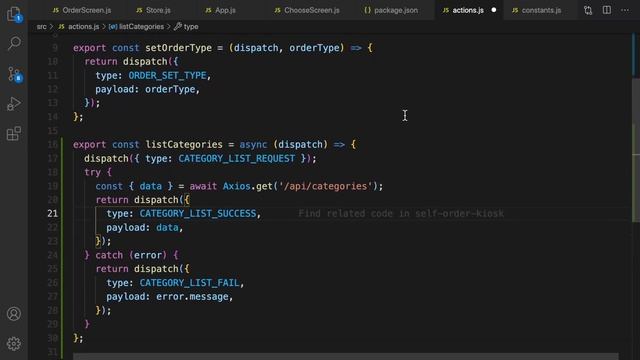The width and height of the screenshot is (640, 360).
Task: Place cursor on listCategories function name
Action: coord(184,144)
